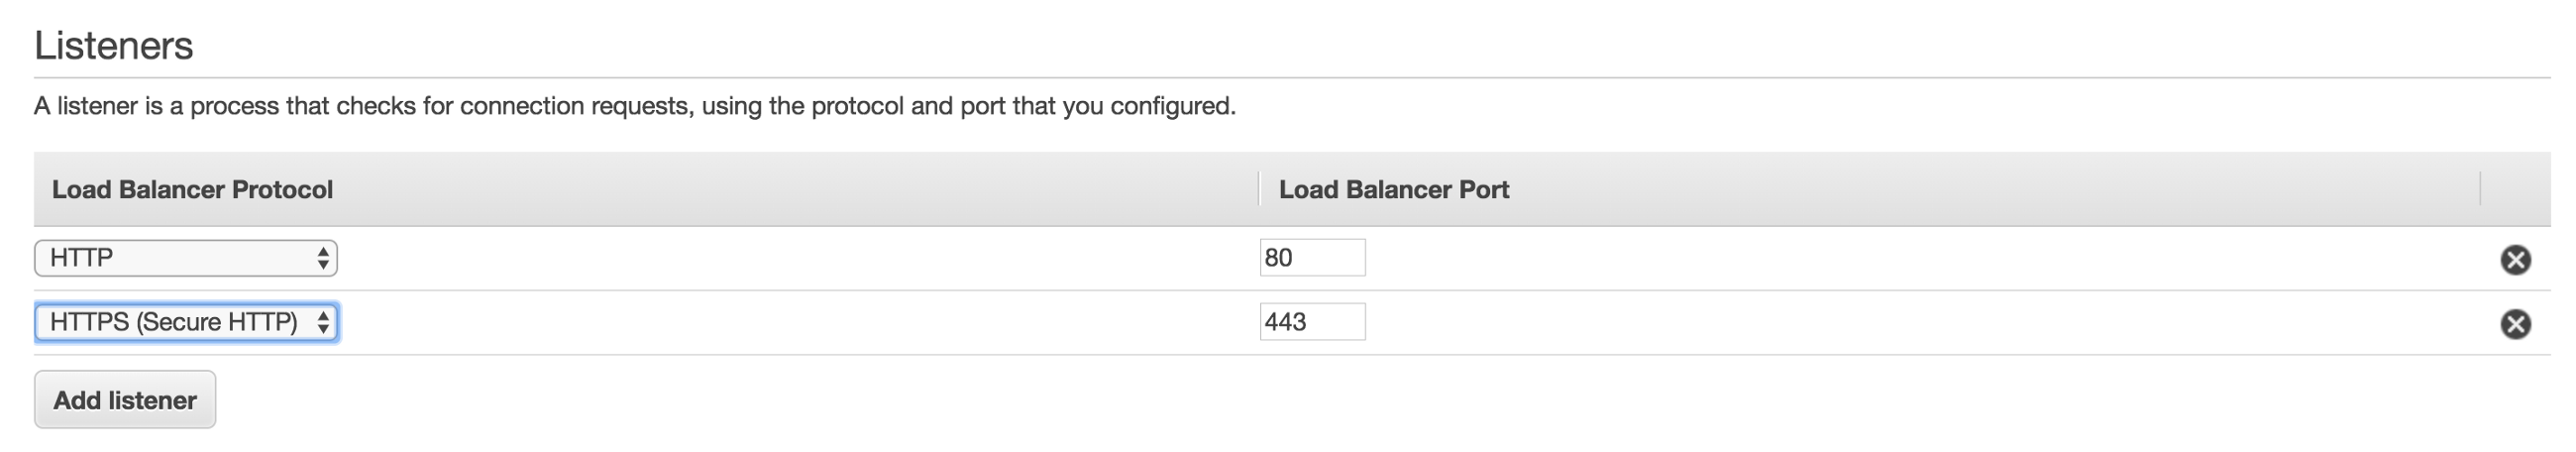Click the empty header cell above remove icons
Image resolution: width=2576 pixels, height=452 pixels.
click(2515, 189)
